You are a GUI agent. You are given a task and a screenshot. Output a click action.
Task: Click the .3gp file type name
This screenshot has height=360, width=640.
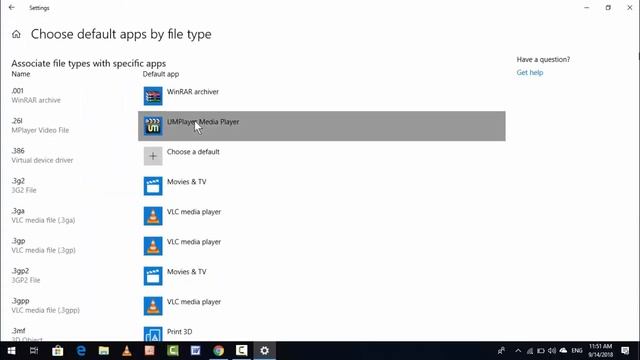pyautogui.click(x=18, y=241)
